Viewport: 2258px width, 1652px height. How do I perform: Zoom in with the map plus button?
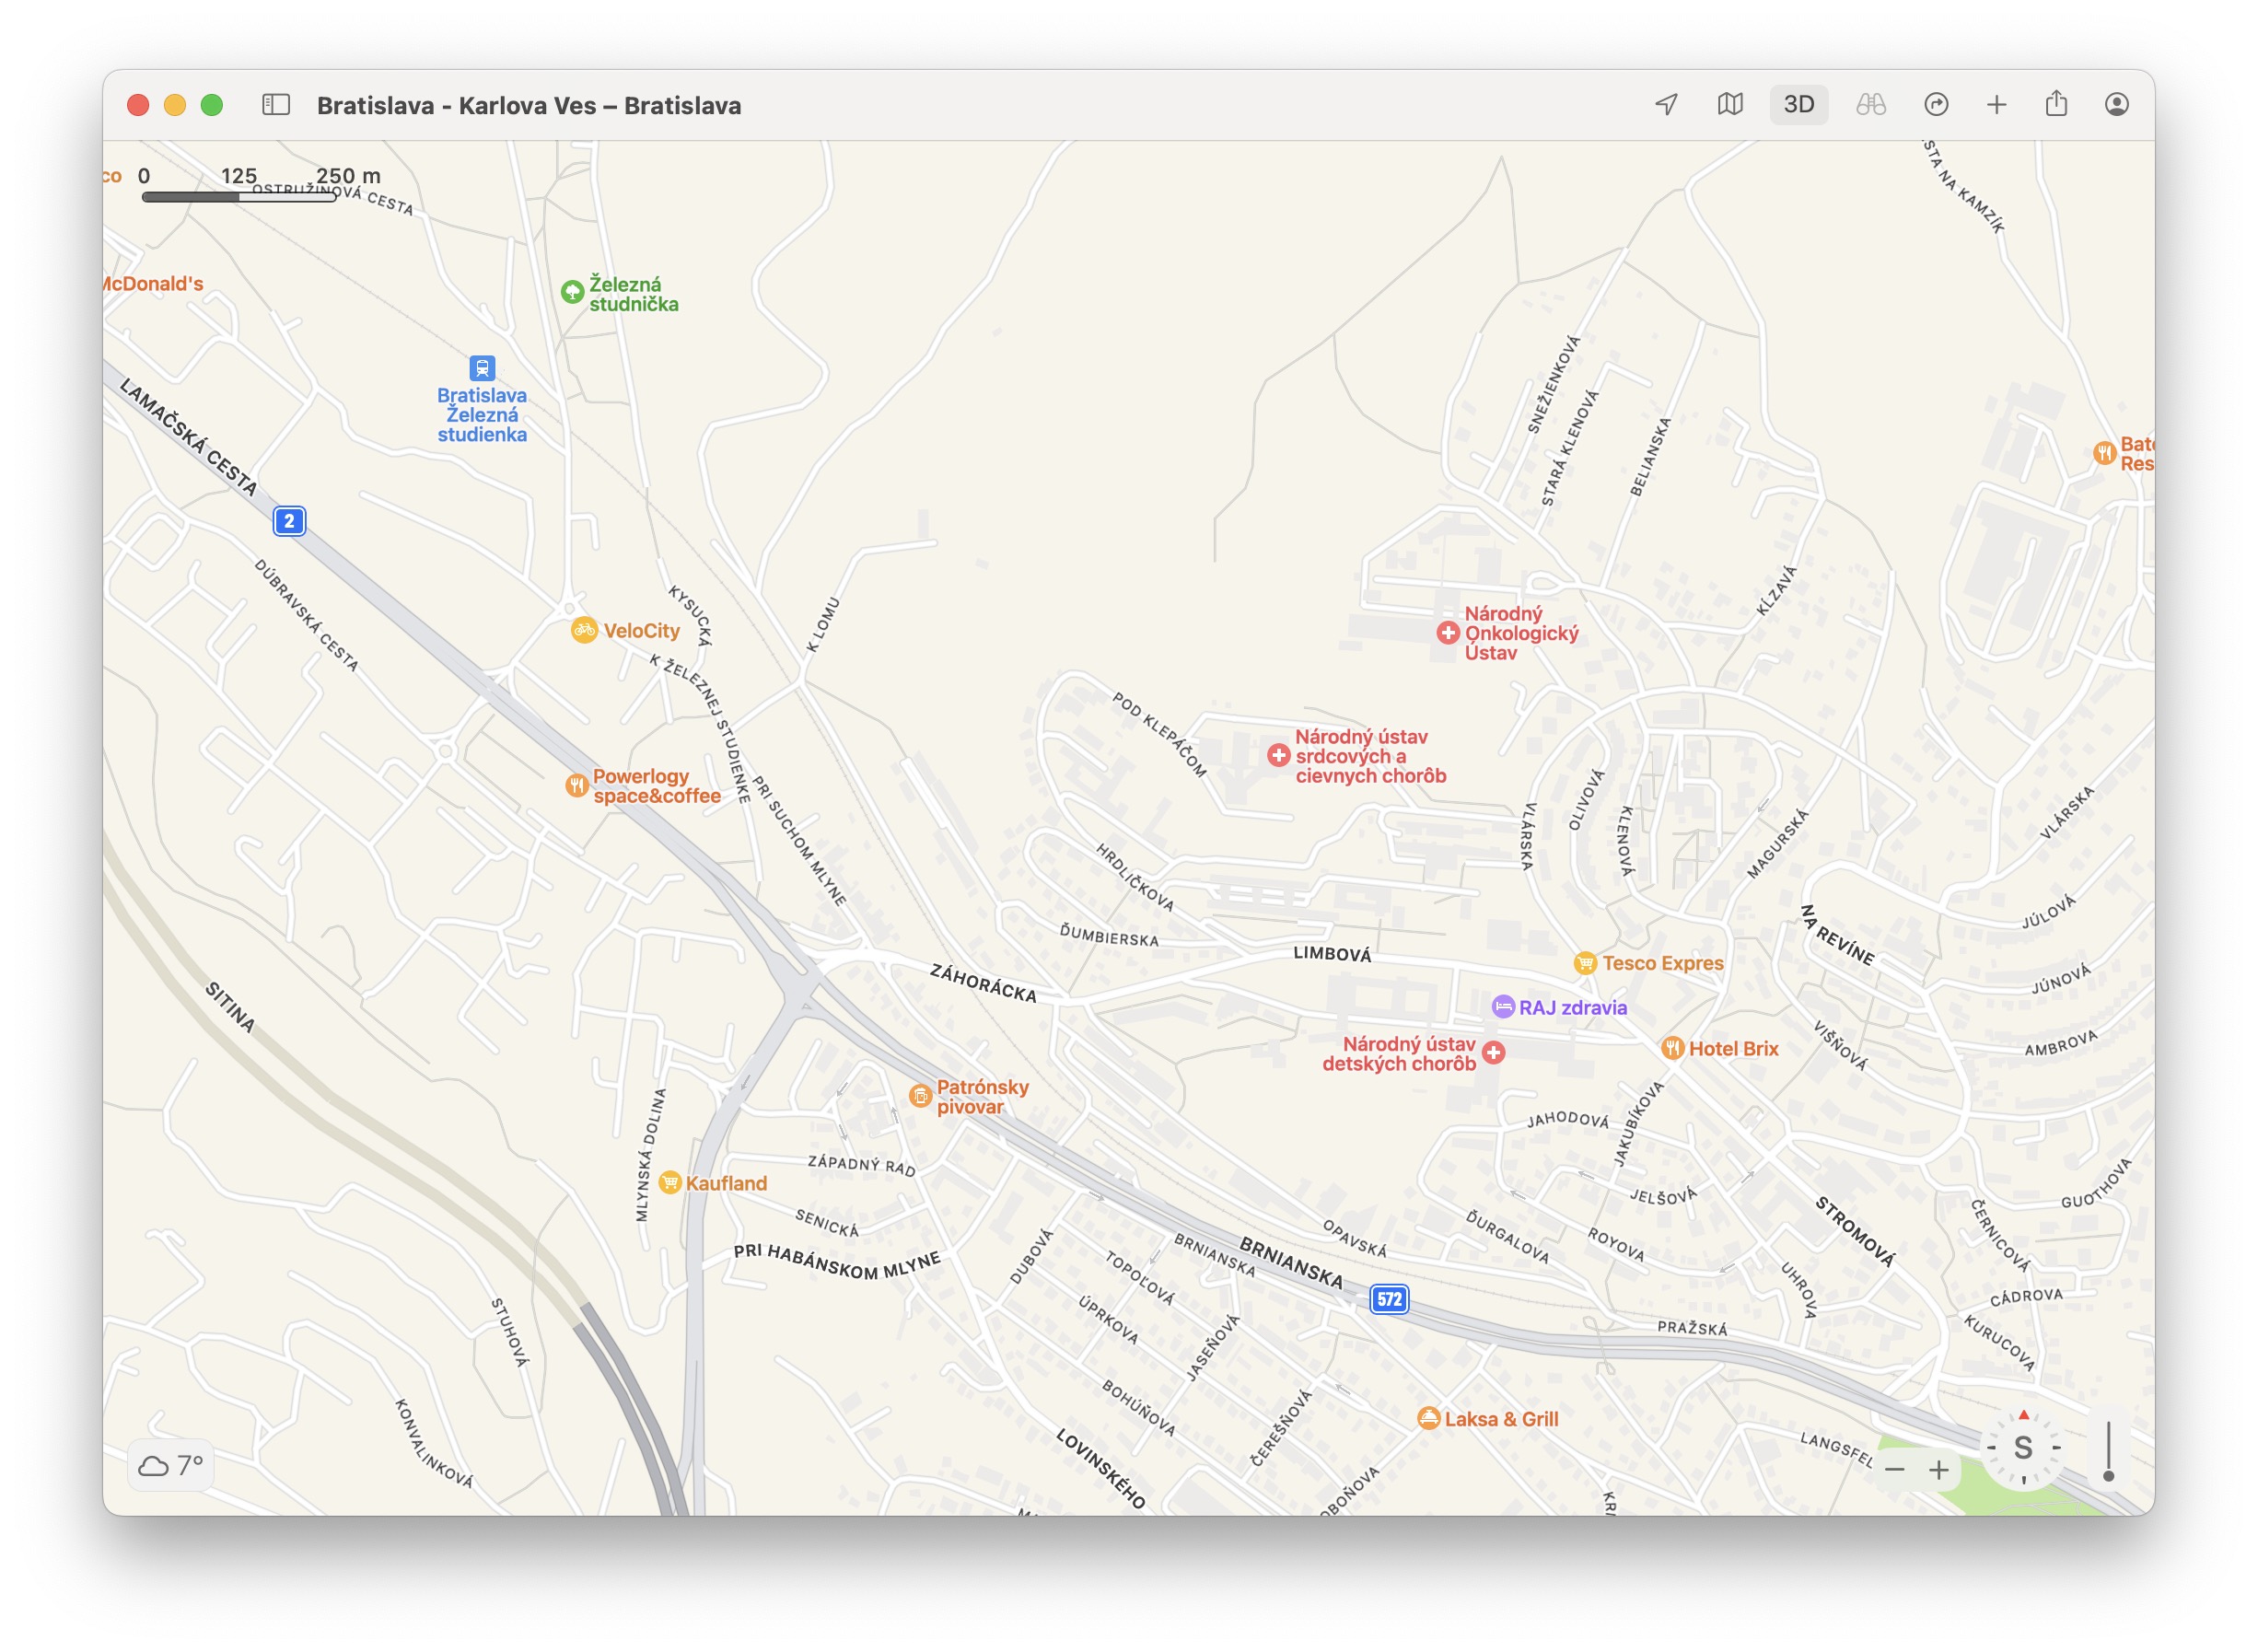pos(1938,1470)
